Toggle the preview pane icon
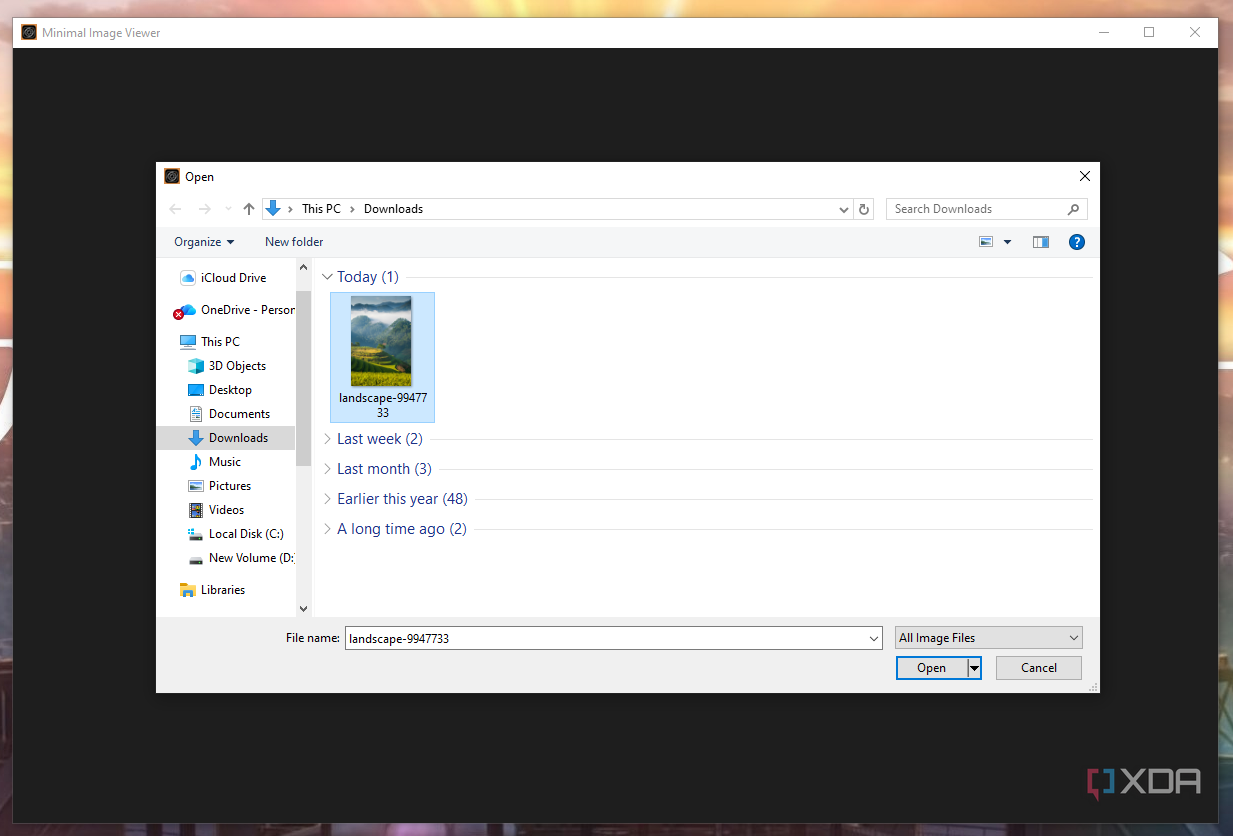 (1040, 242)
